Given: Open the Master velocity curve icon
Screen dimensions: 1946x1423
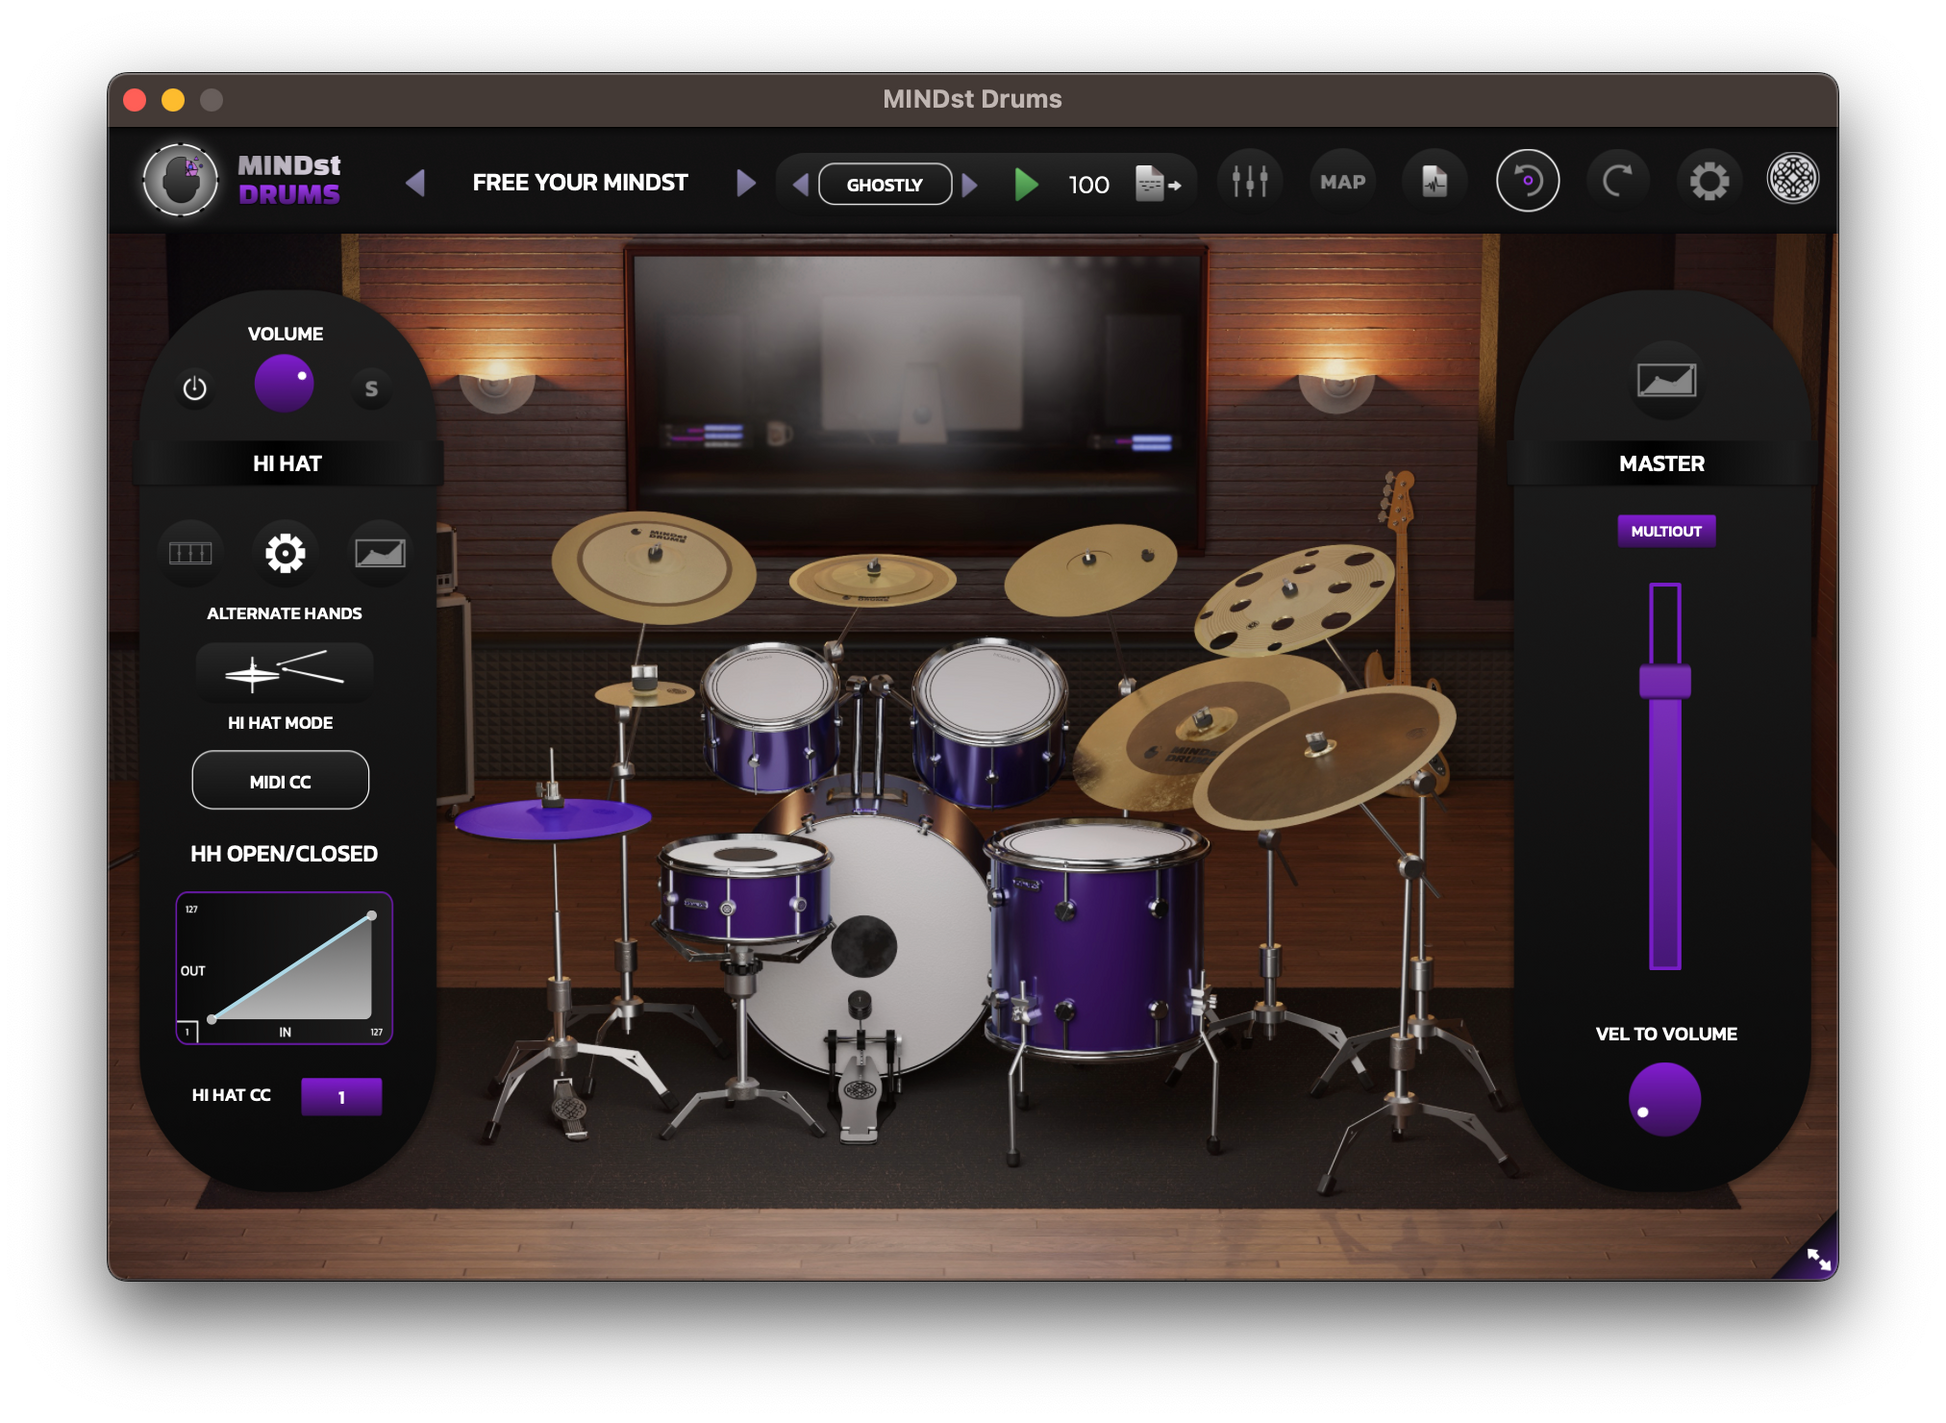Looking at the screenshot, I should [x=1665, y=381].
